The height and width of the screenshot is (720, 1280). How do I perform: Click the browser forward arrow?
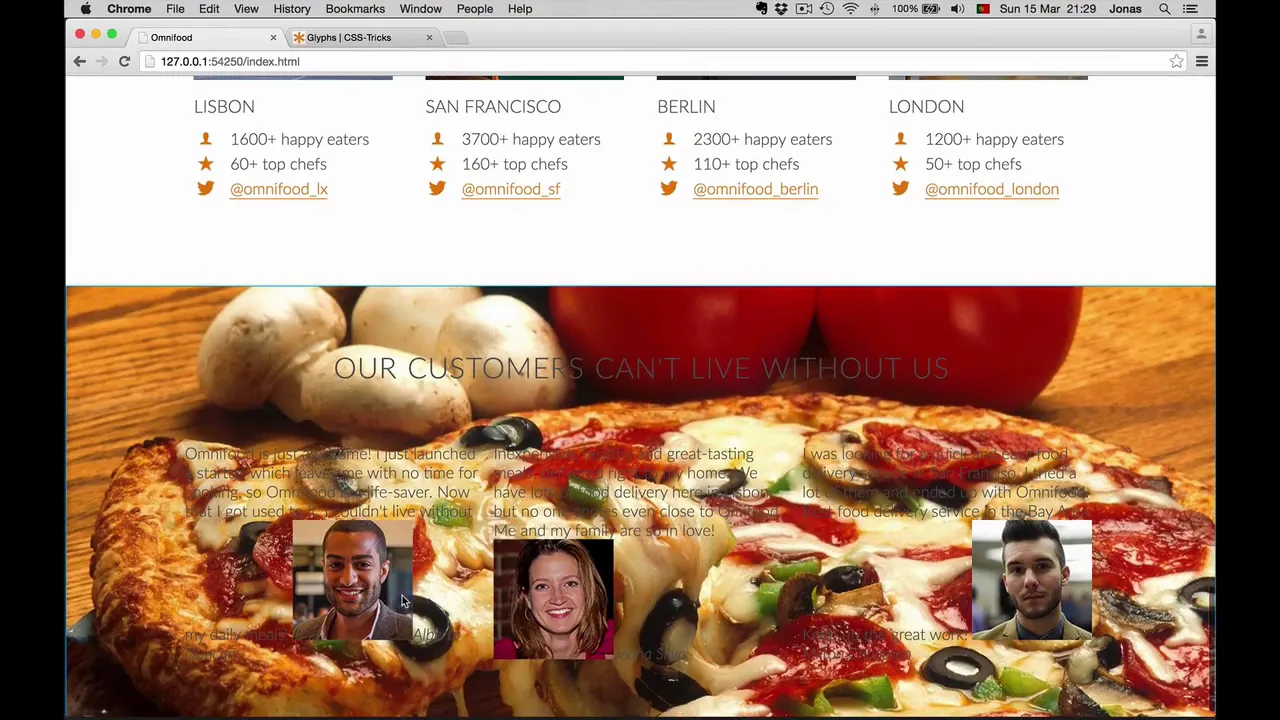(101, 62)
